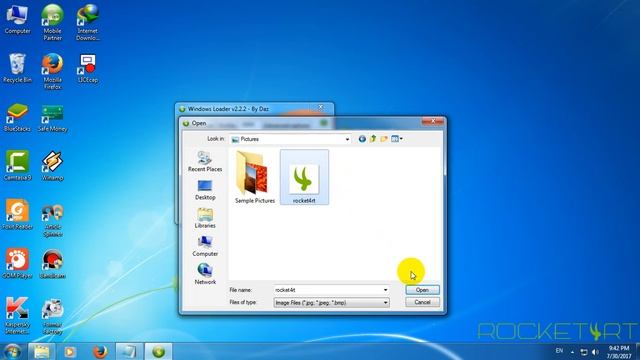
Task: Select the Kaspersky Internet Security desktop shortcut
Action: 17,316
